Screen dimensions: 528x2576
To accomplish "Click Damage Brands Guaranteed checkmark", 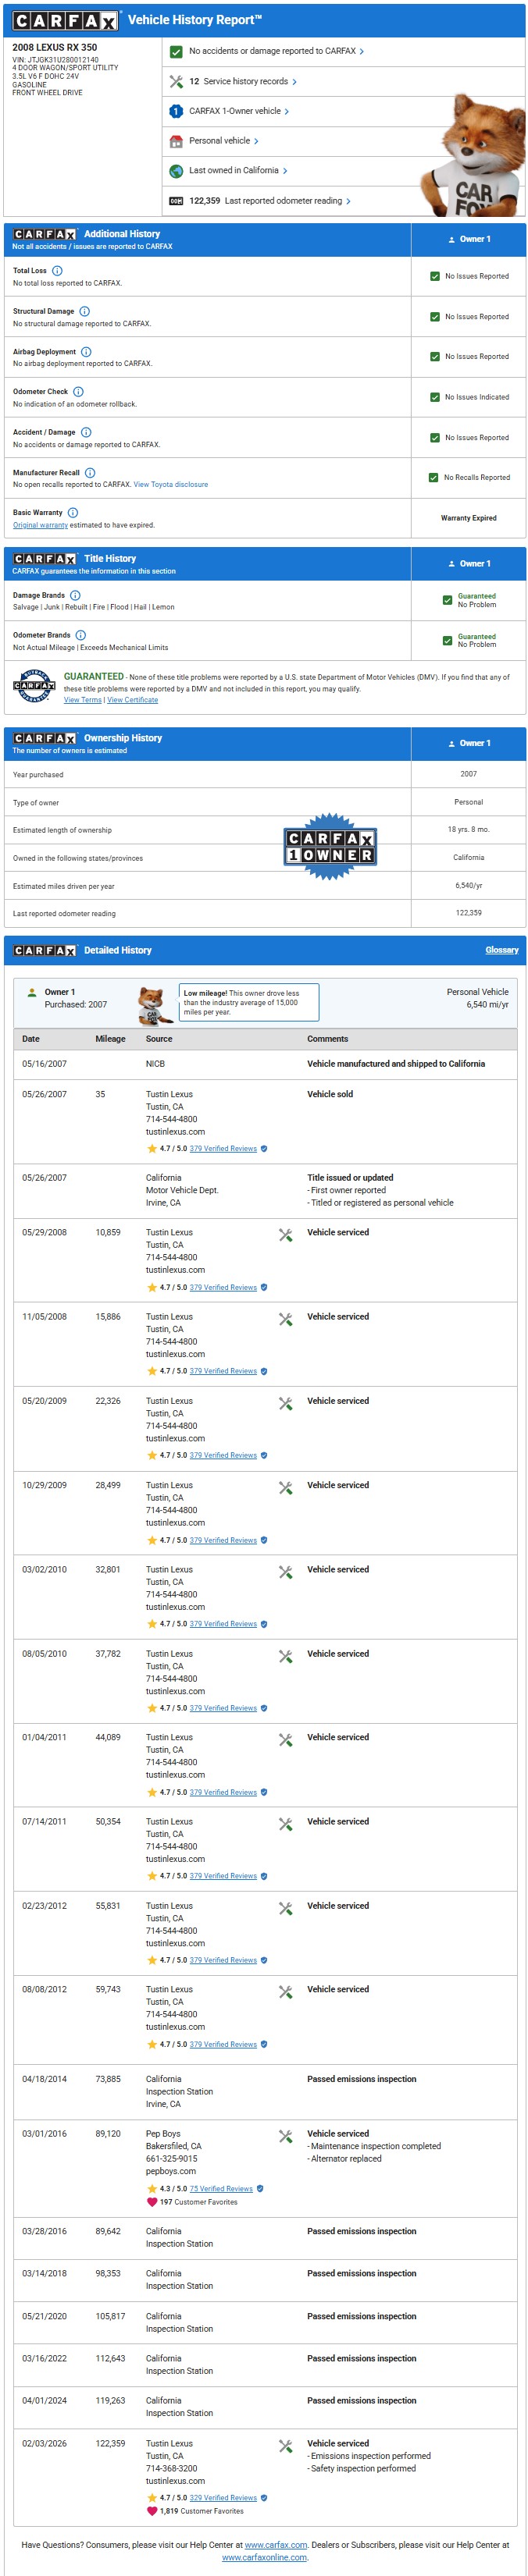I will pos(447,600).
